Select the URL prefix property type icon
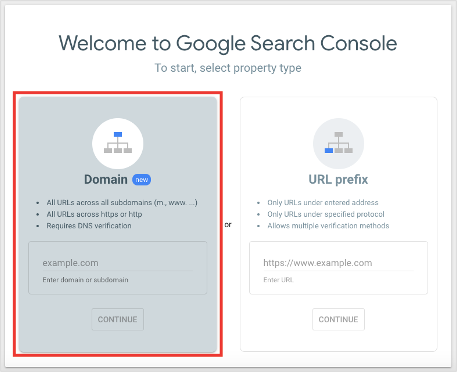This screenshot has width=457, height=372. (x=338, y=143)
